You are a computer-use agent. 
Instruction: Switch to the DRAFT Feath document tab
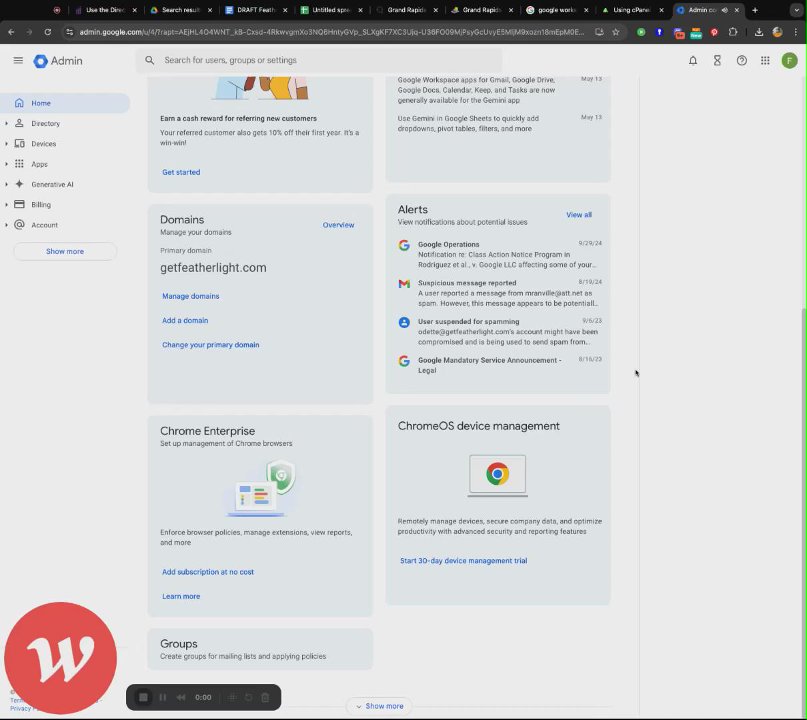pyautogui.click(x=256, y=10)
